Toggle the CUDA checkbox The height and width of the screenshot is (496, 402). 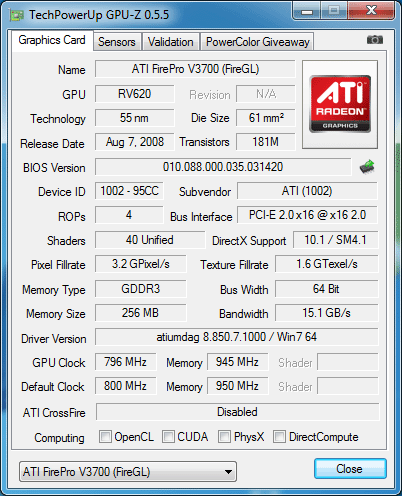coord(168,437)
